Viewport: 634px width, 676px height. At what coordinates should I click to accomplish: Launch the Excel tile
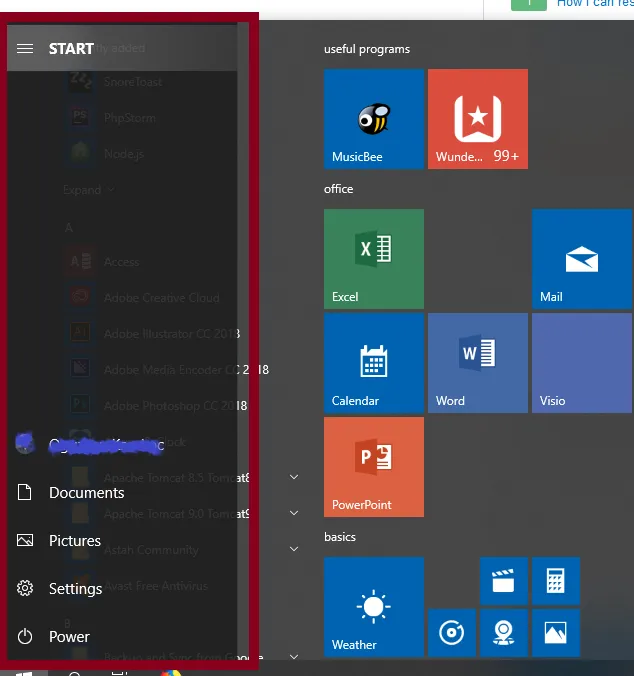point(374,259)
